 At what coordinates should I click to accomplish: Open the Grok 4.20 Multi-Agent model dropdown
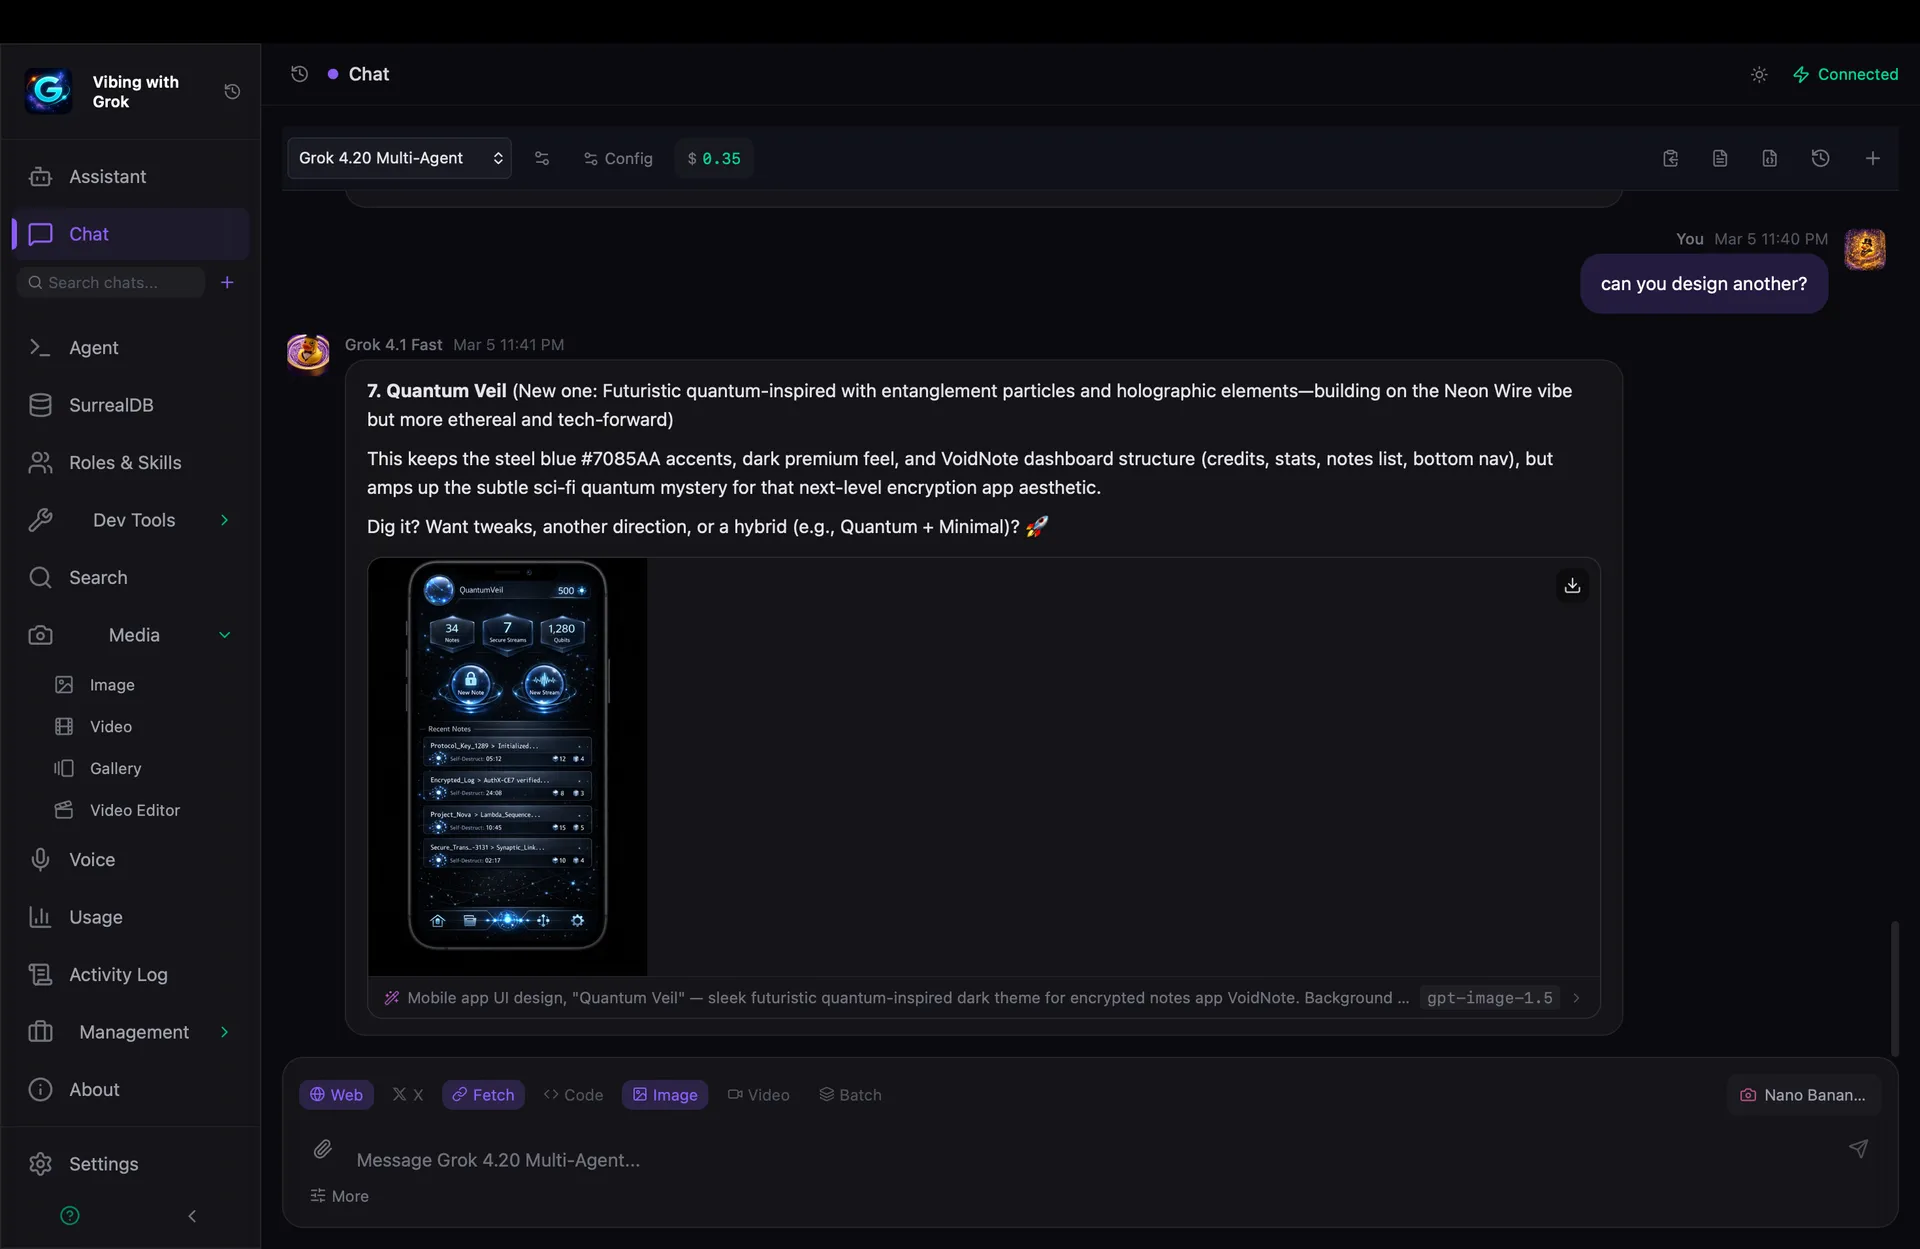pyautogui.click(x=399, y=158)
